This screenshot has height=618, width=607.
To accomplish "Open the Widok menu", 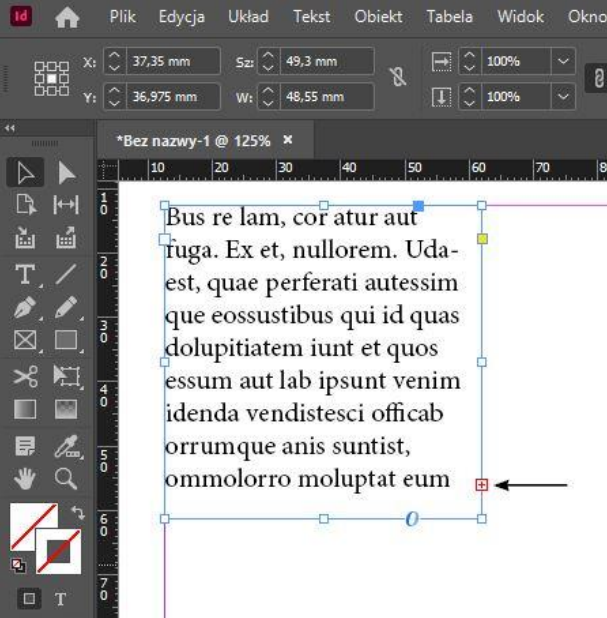I will click(x=521, y=17).
